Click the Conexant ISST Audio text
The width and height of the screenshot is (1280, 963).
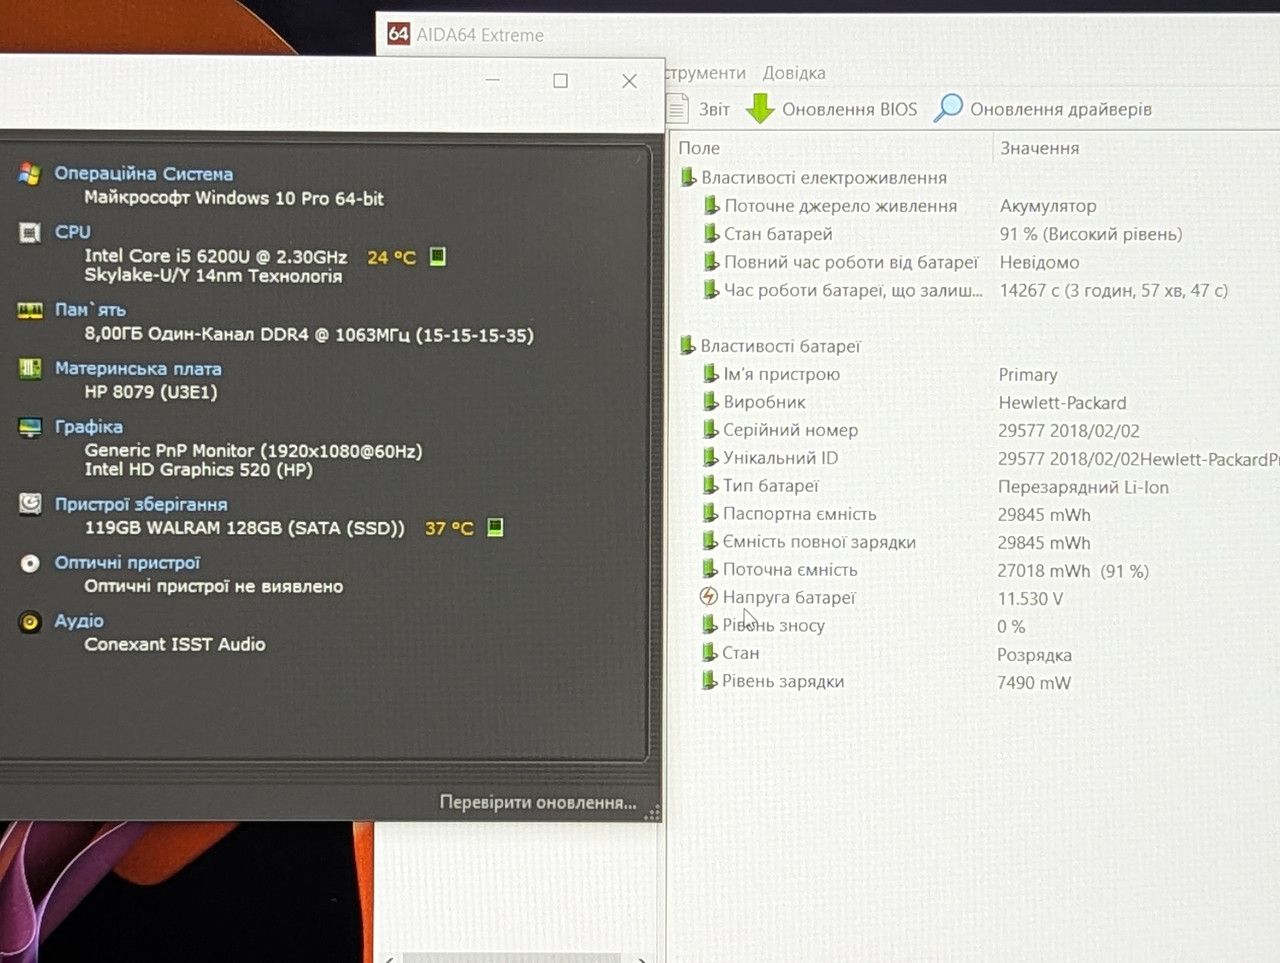175,644
